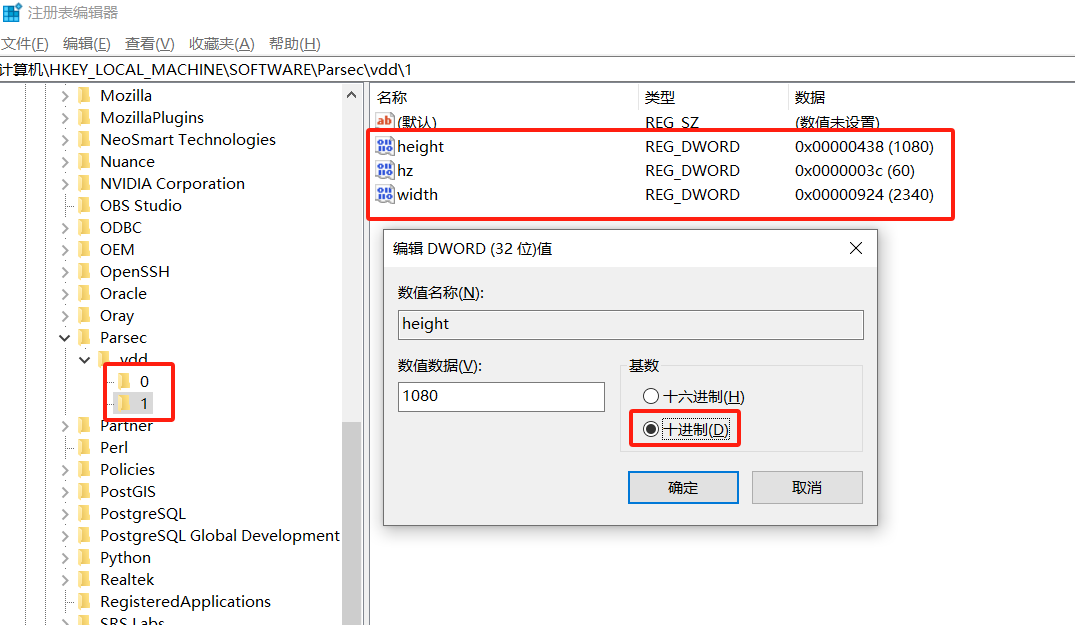Click the Oracle folder icon
This screenshot has height=625, width=1075.
point(85,293)
